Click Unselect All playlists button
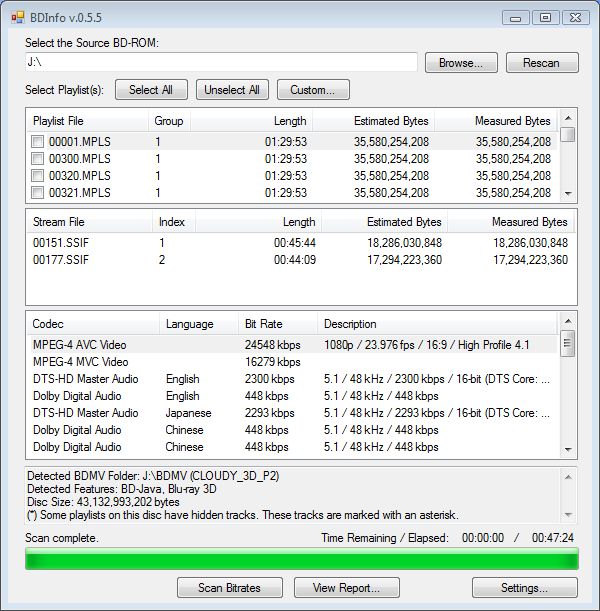The image size is (600, 611). (x=232, y=90)
